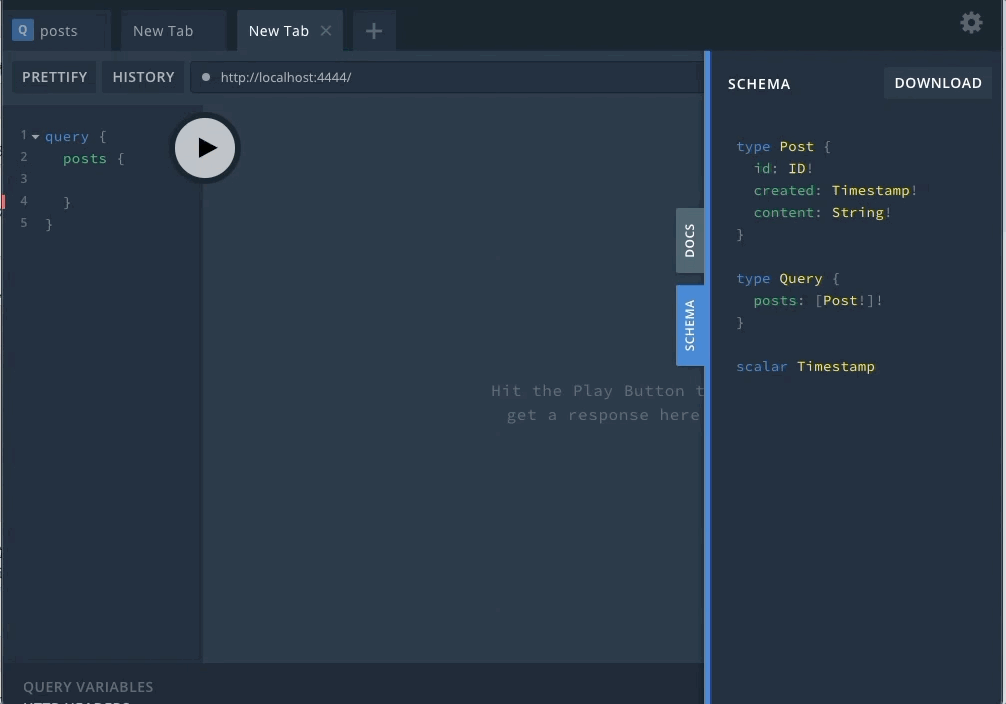Viewport: 1006px width, 704px height.
Task: Prettify the query
Action: (x=55, y=77)
